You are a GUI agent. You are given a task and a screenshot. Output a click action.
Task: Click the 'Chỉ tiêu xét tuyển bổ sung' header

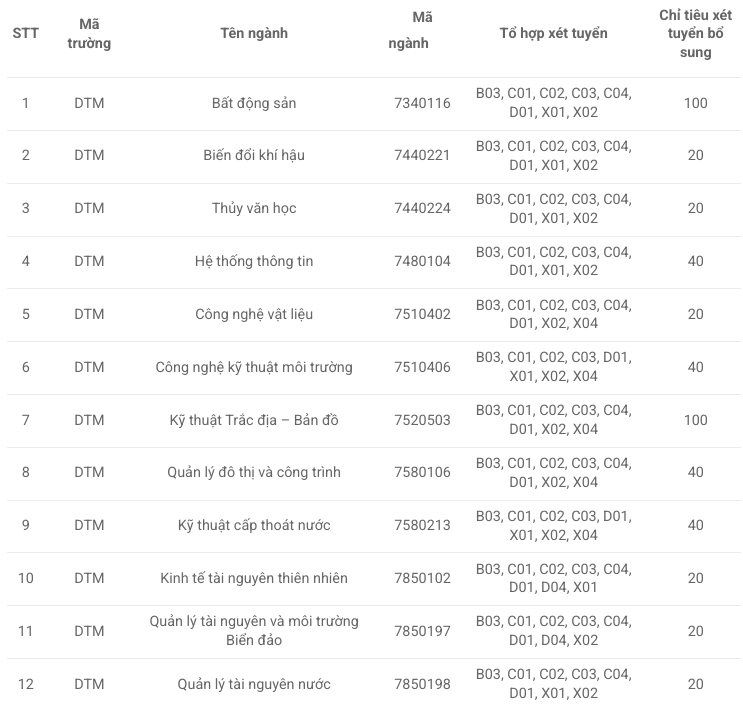[695, 33]
